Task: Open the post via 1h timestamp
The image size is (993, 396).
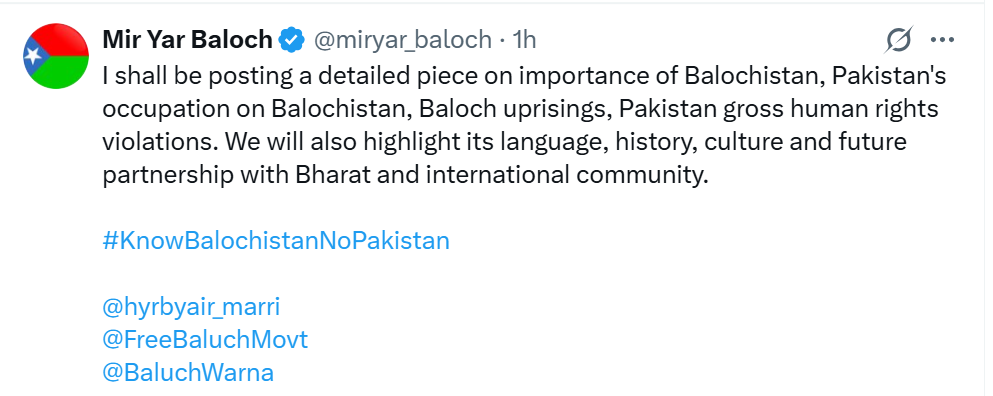Action: click(x=524, y=40)
